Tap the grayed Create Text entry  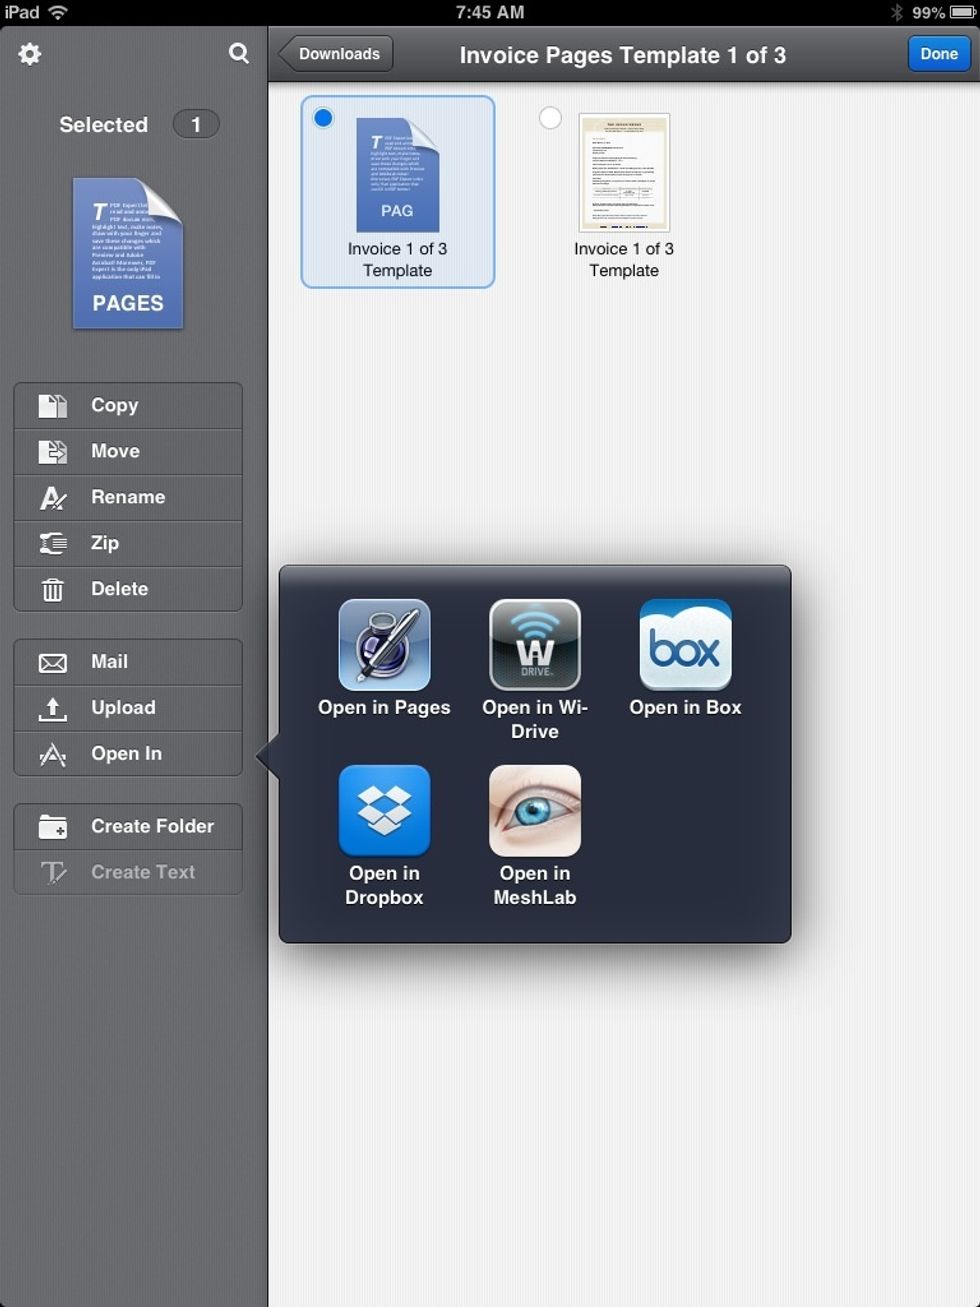point(128,872)
